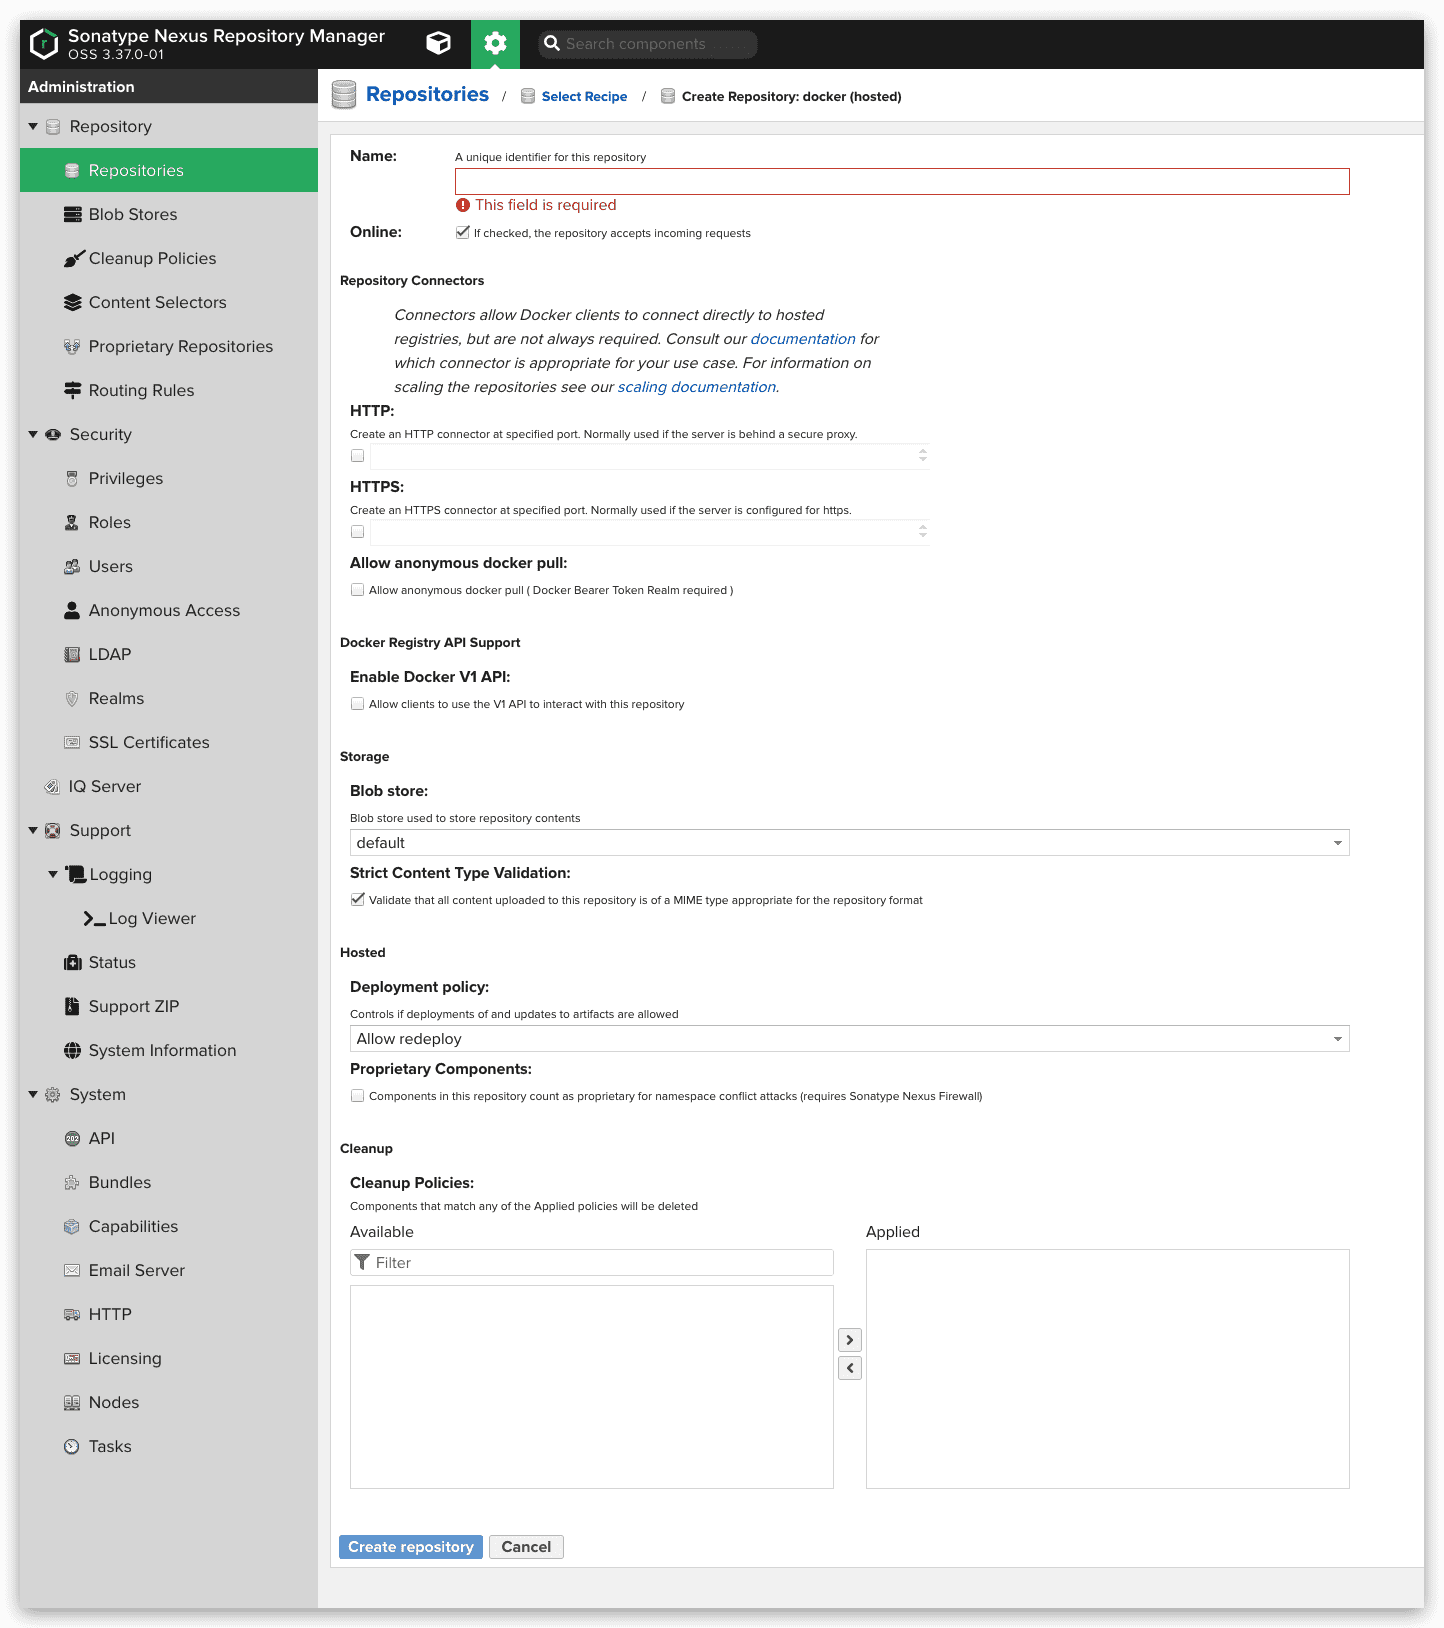
Task: Uncheck the Online checkbox
Action: point(462,232)
